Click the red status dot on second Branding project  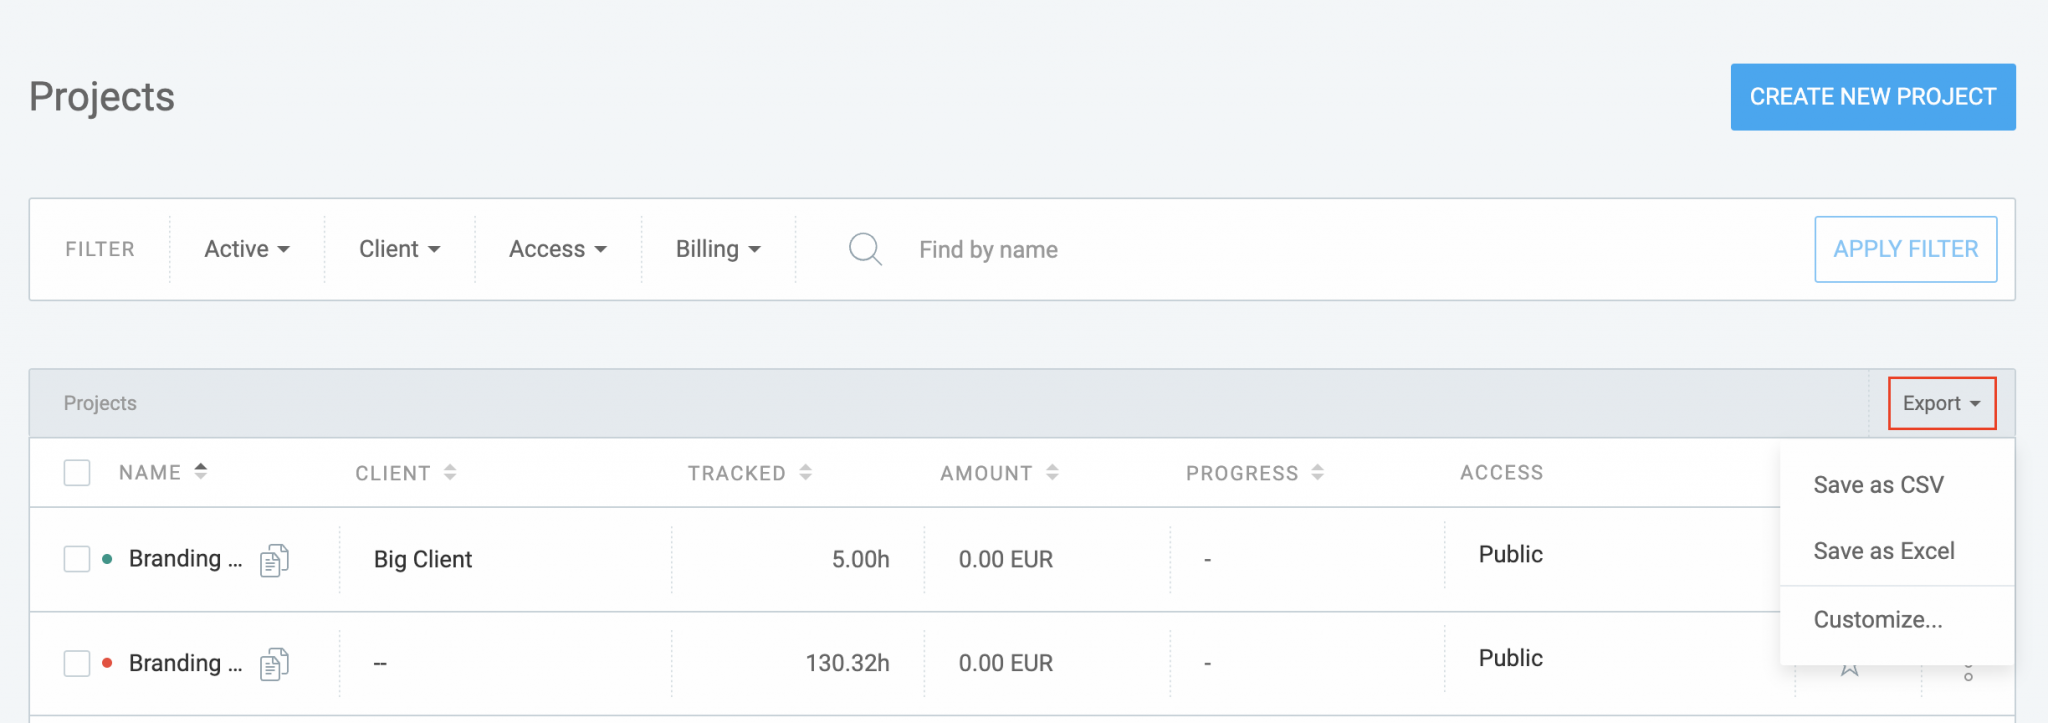pyautogui.click(x=108, y=661)
